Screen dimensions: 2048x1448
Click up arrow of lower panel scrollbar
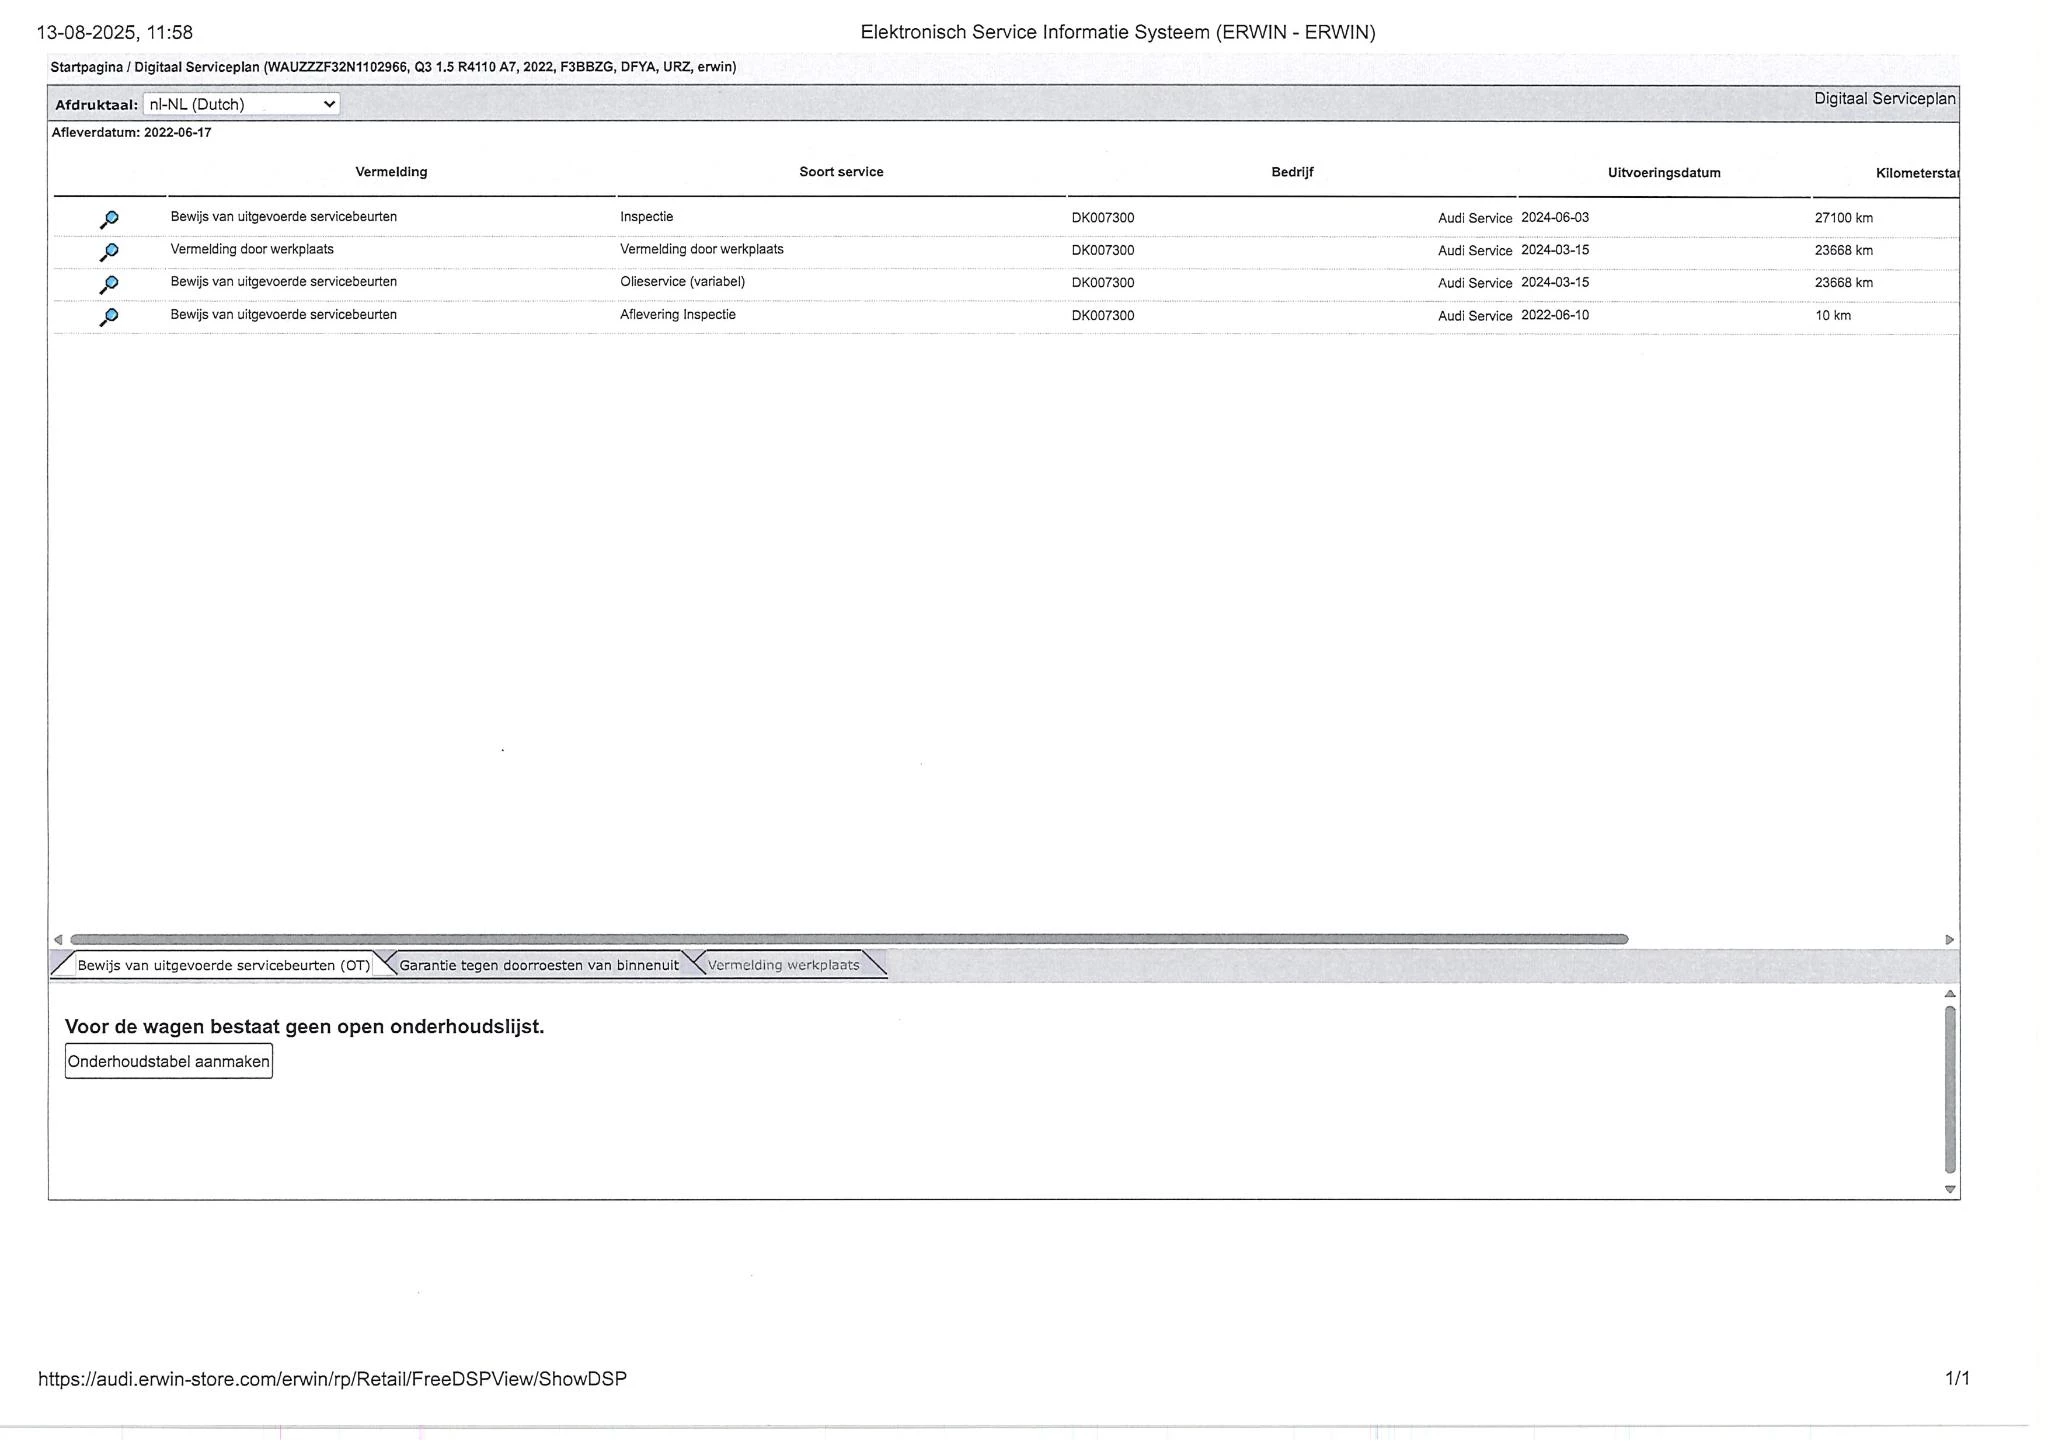pos(1949,994)
